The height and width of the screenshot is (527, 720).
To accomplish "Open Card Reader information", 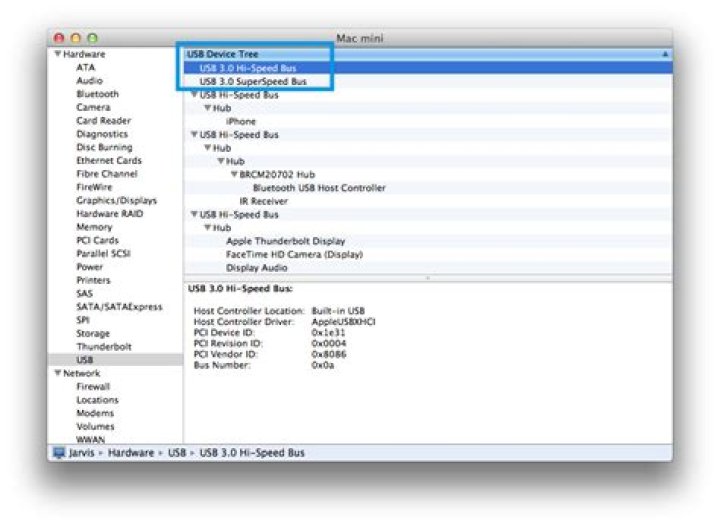I will 103,121.
